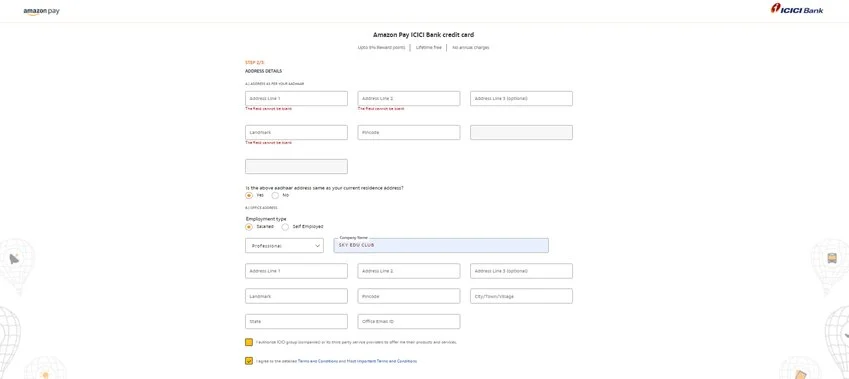Screen dimensions: 849x379
Task: Click the 'Office Address' subheading
Action: (262, 208)
